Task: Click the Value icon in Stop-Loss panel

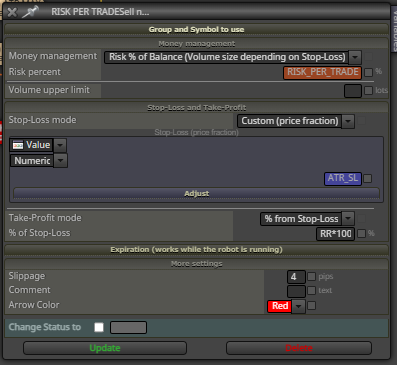Action: pyautogui.click(x=18, y=145)
